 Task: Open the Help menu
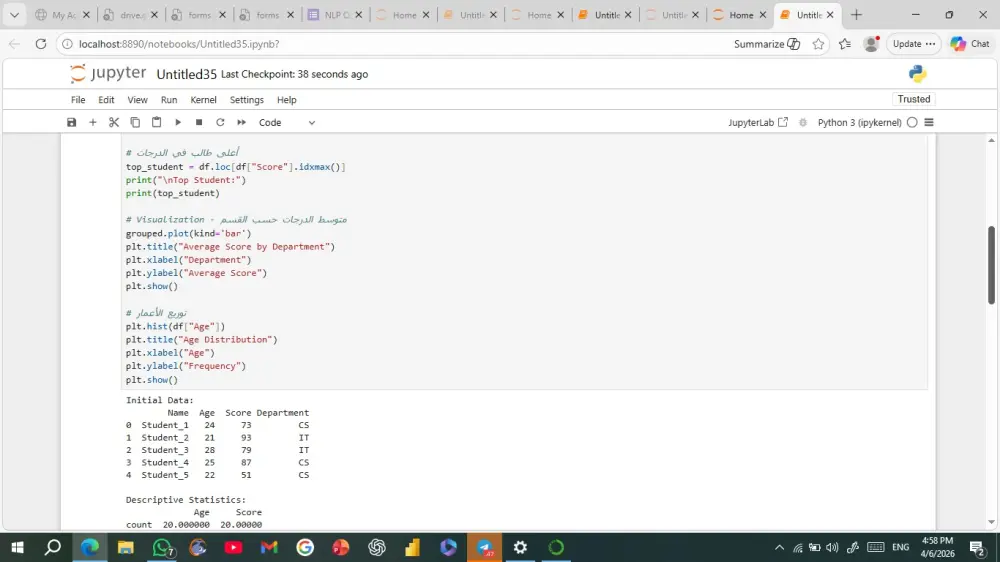(286, 100)
